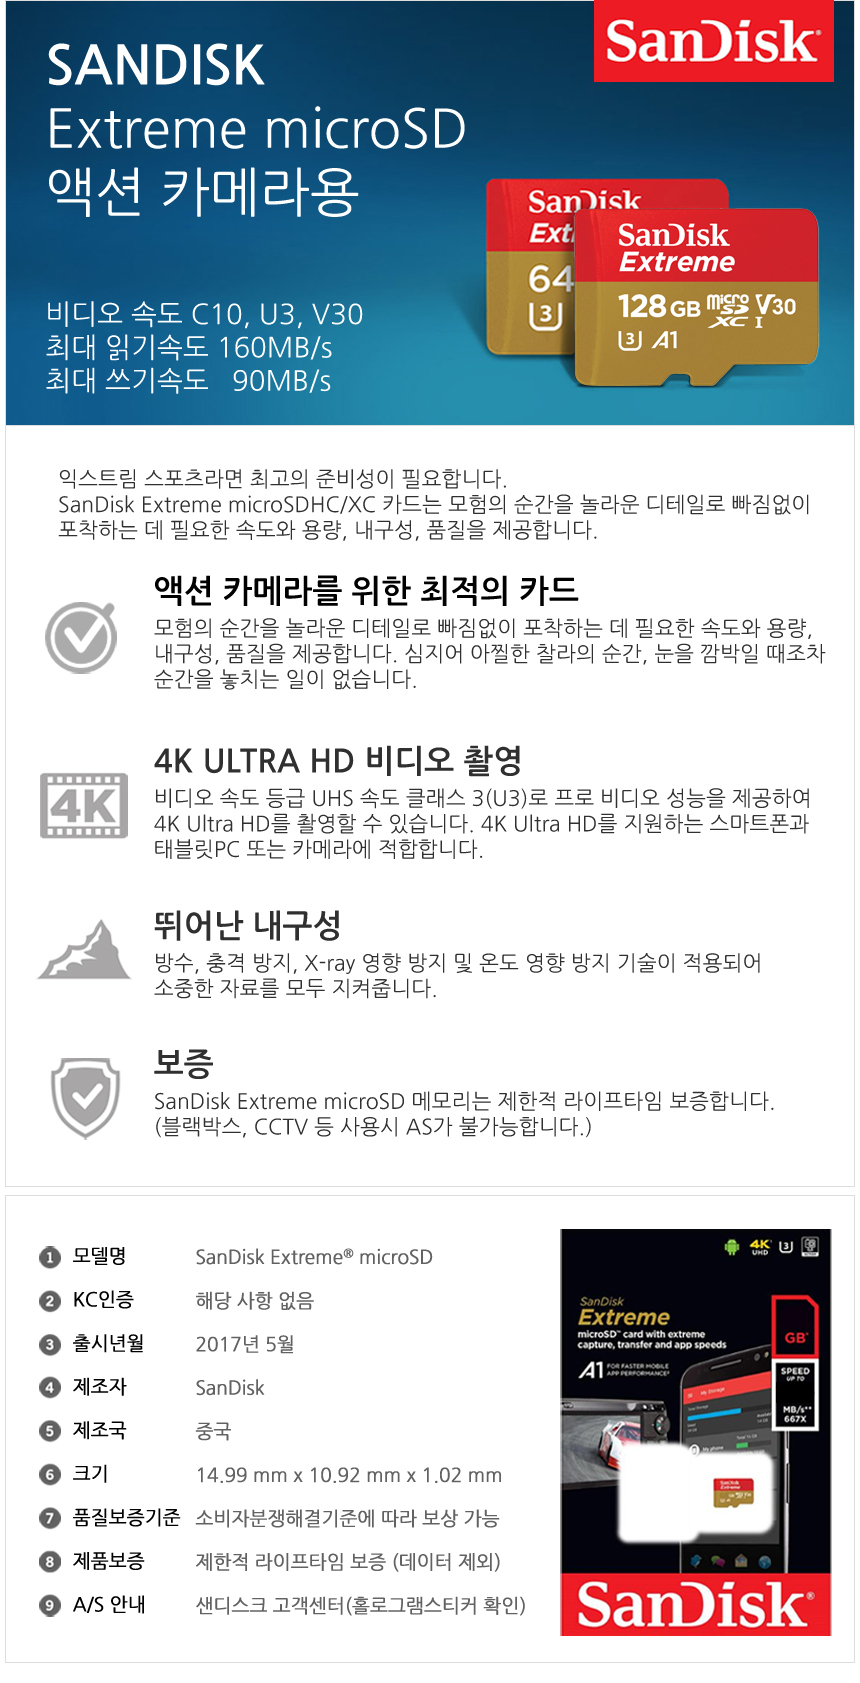Click the number 9 bullet for A/S 안내

tap(50, 1605)
